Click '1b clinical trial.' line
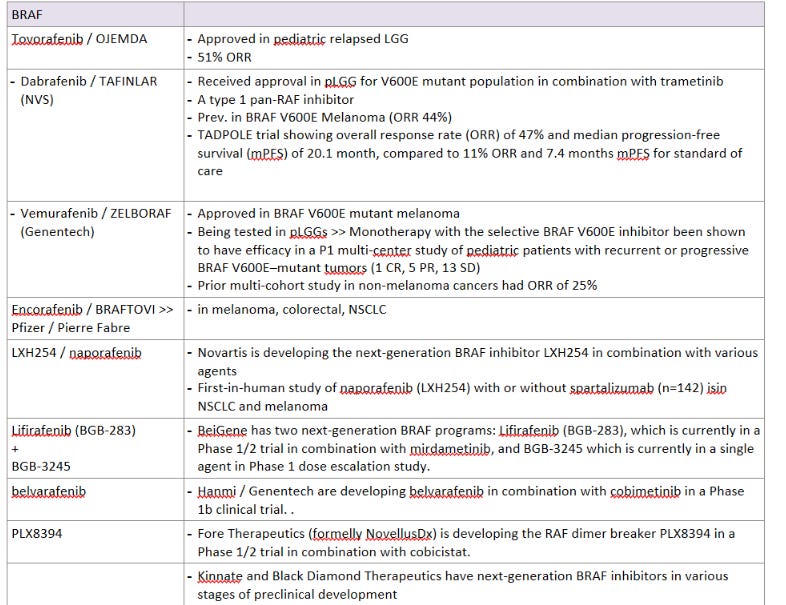The width and height of the screenshot is (786, 605). [246, 509]
